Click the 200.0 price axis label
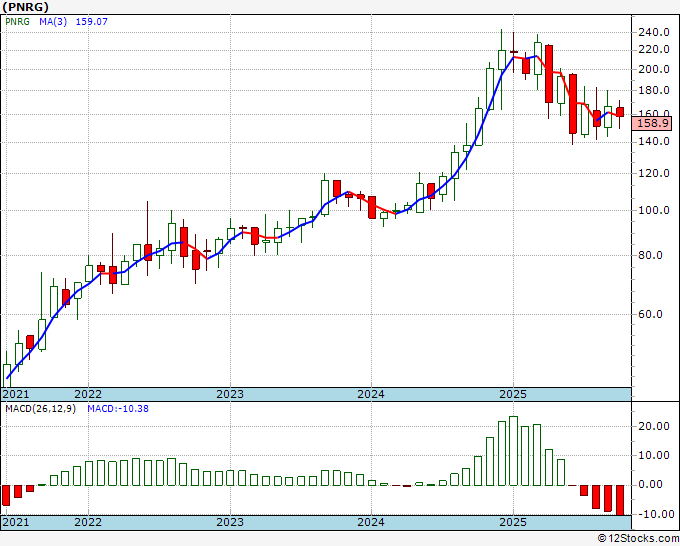The image size is (680, 546). [654, 69]
